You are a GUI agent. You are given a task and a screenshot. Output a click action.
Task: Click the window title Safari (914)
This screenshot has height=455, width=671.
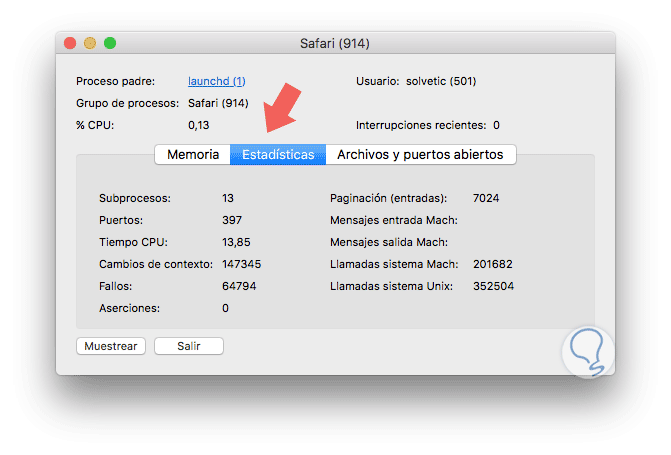pos(335,43)
